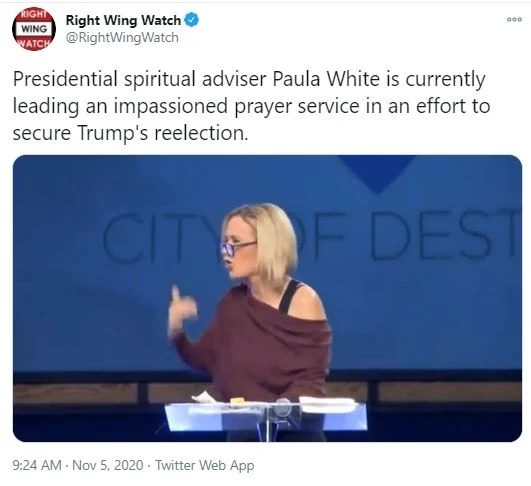Screen dimensions: 531x486
Task: Click the dark blue triangle logo in video
Action: (377, 174)
